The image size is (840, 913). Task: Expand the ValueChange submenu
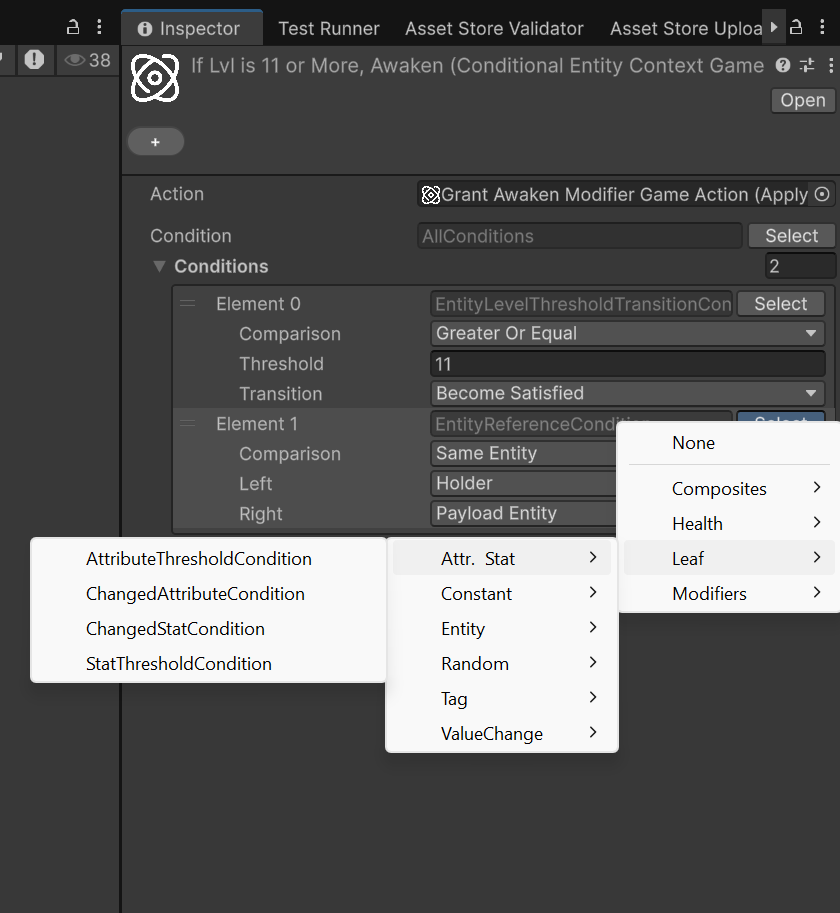tap(501, 733)
